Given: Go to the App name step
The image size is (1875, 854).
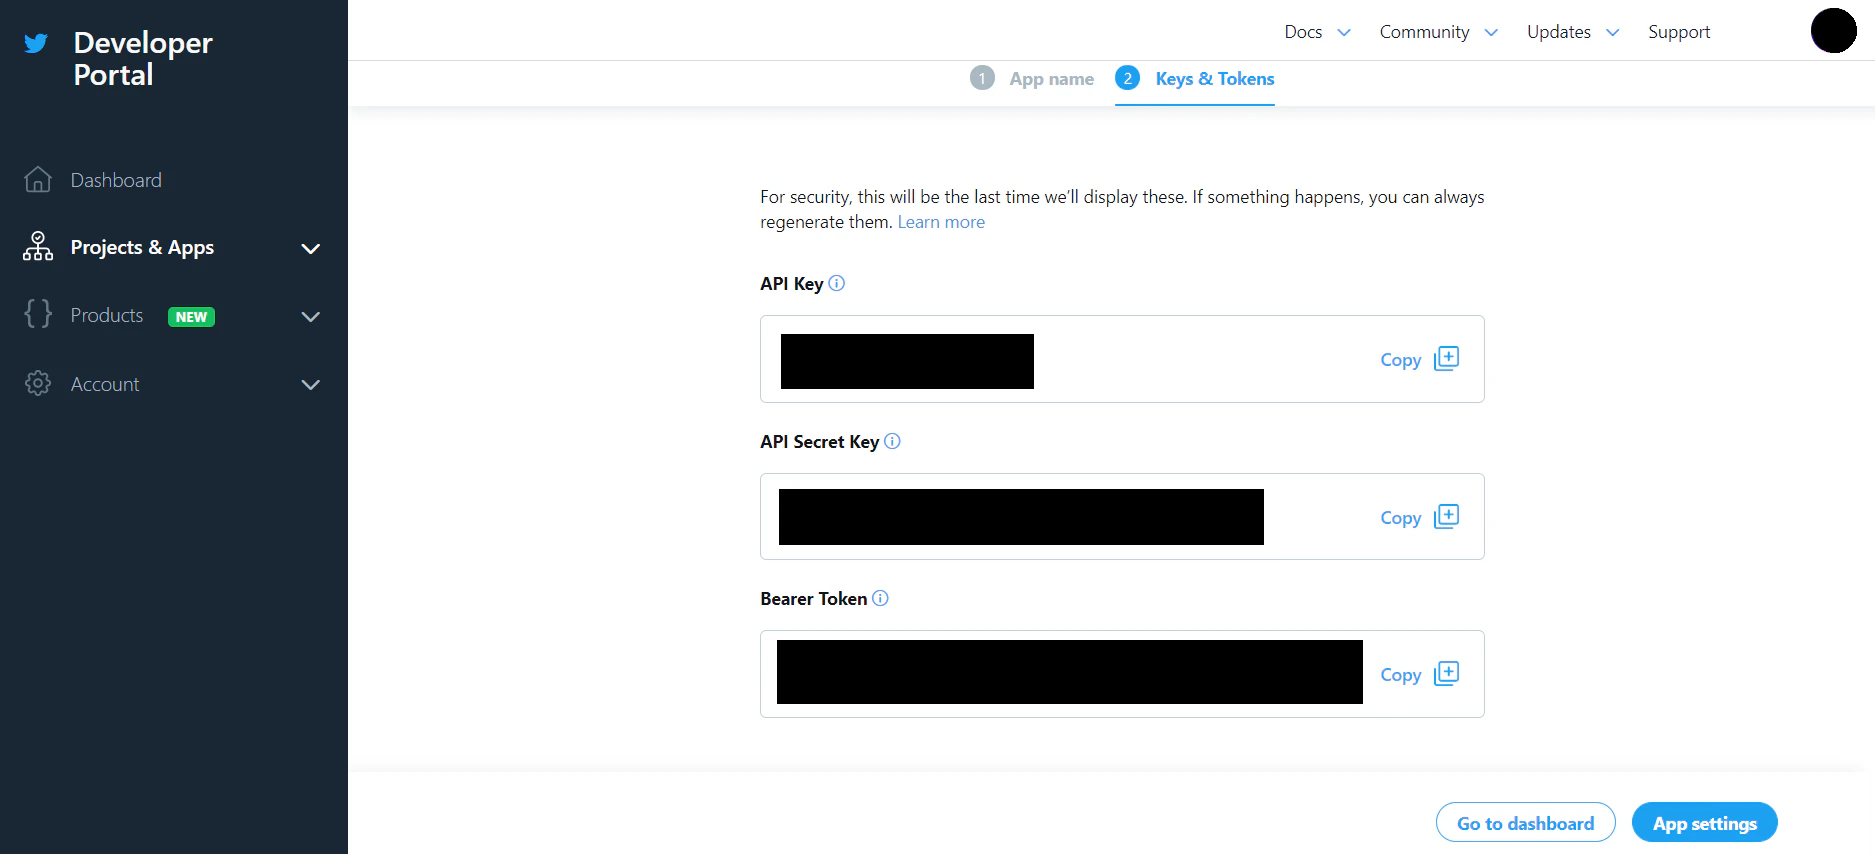Looking at the screenshot, I should (1032, 78).
